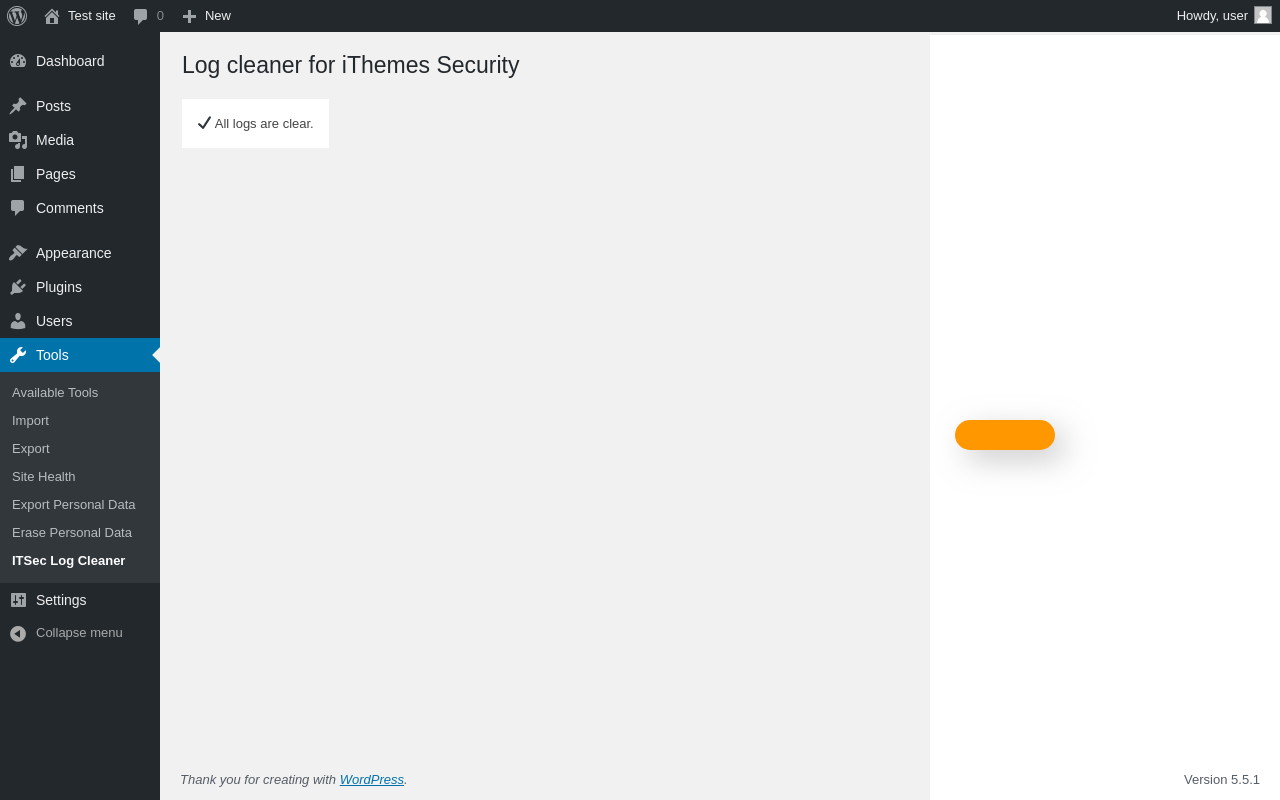Open Export Personal Data submenu
Viewport: 1280px width, 800px height.
74,505
